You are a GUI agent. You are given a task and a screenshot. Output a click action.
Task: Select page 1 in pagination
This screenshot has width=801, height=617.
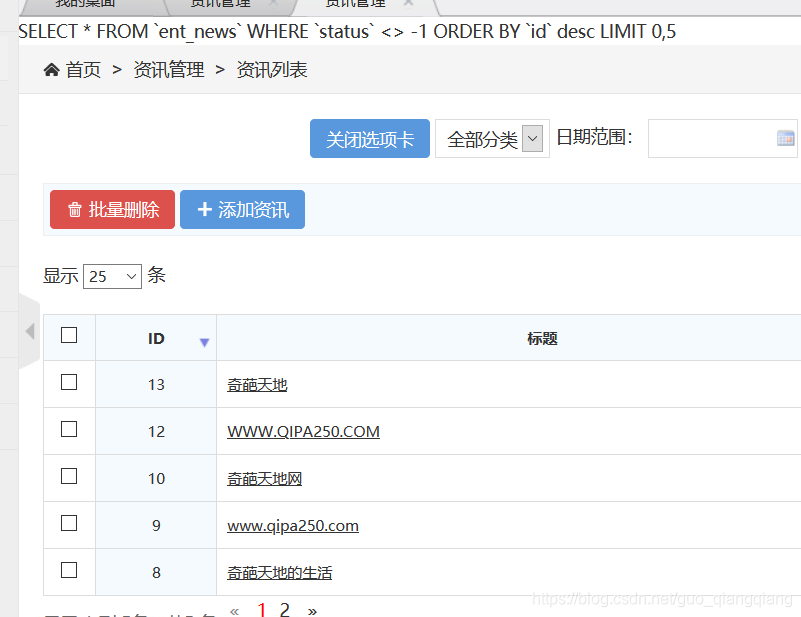coord(262,609)
